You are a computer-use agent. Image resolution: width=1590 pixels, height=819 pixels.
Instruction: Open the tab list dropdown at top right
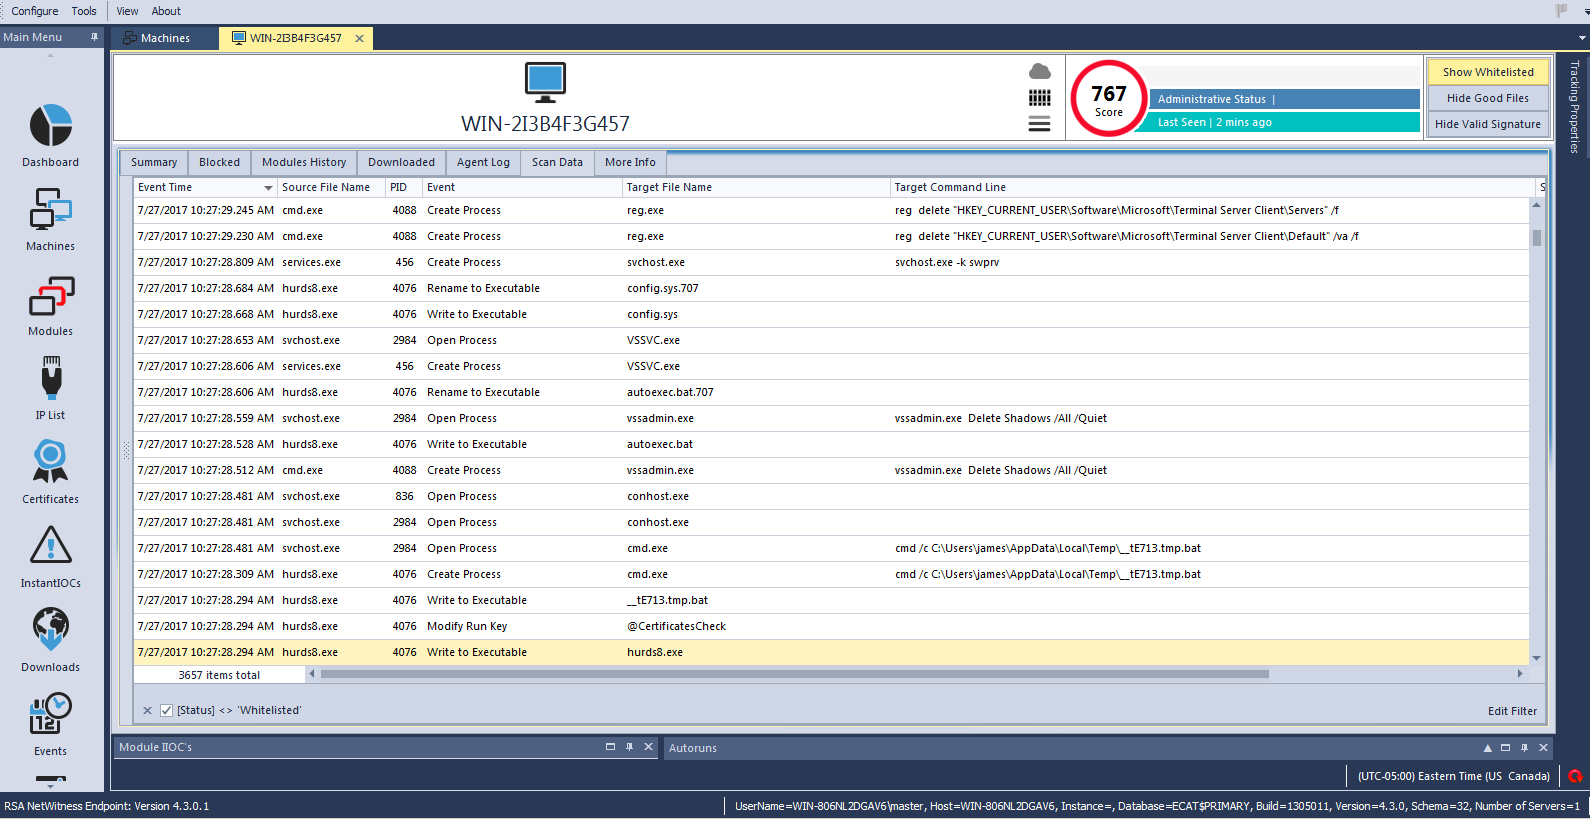tap(1582, 38)
